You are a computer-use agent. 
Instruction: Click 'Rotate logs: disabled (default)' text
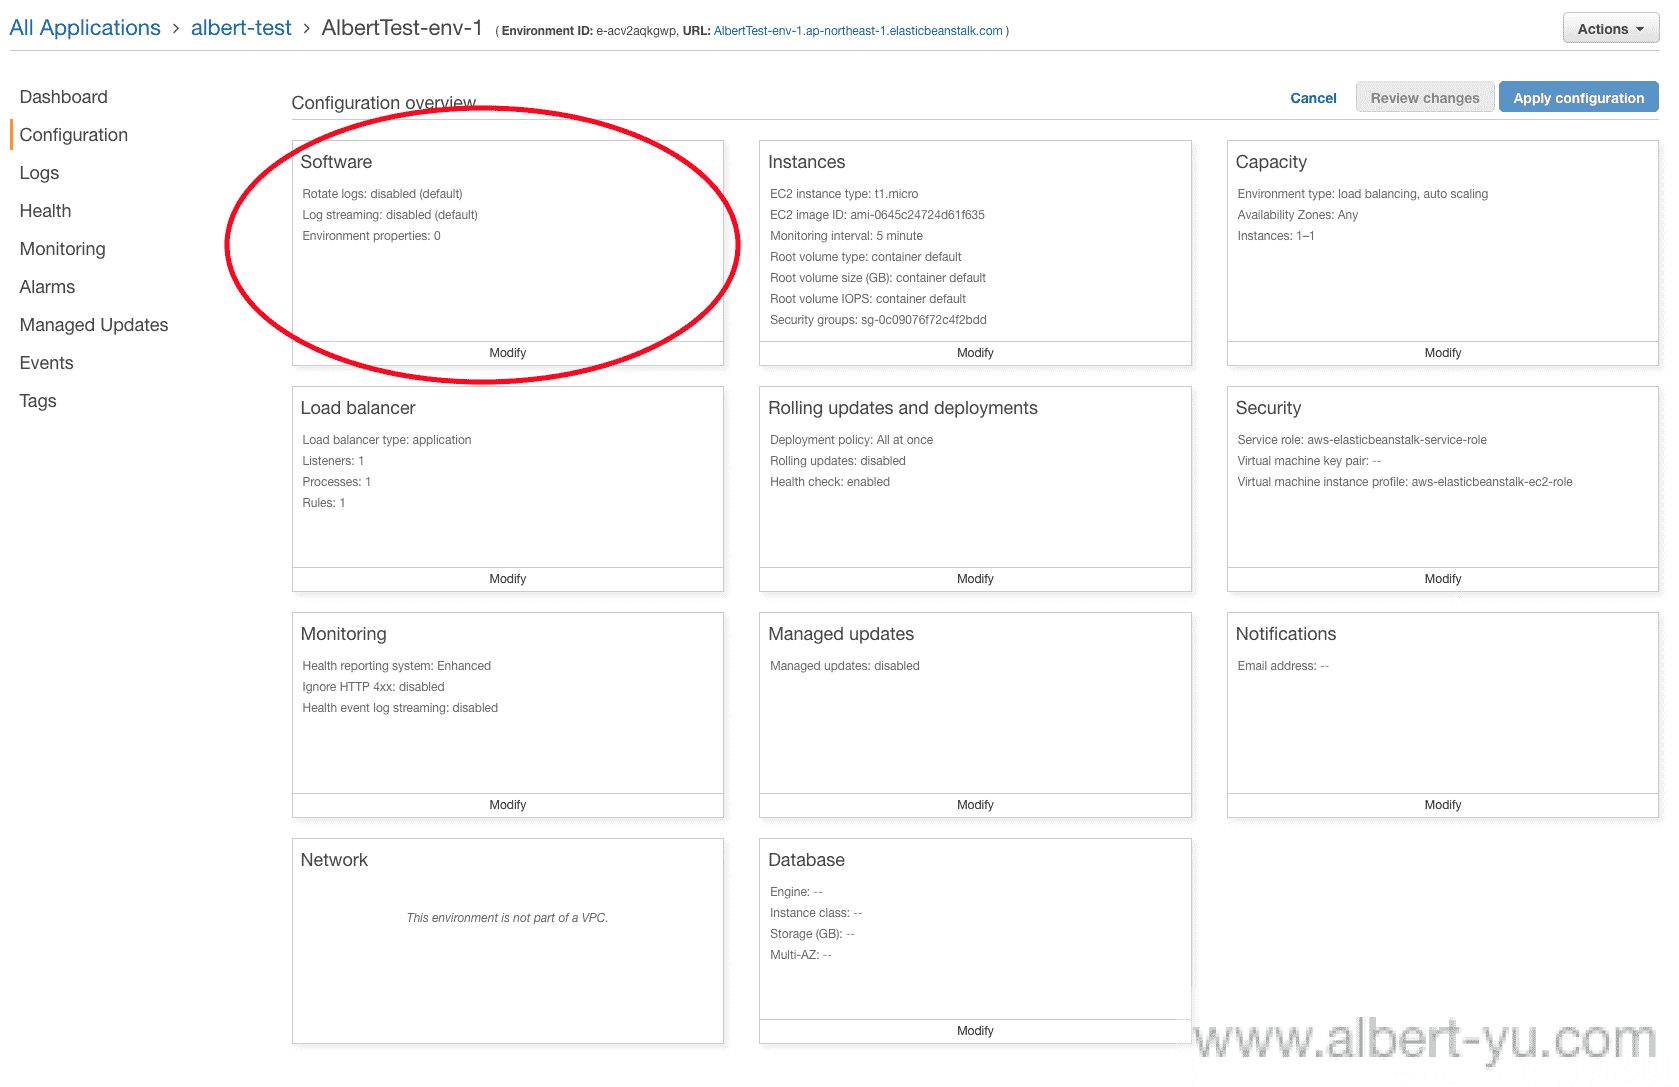click(x=382, y=194)
